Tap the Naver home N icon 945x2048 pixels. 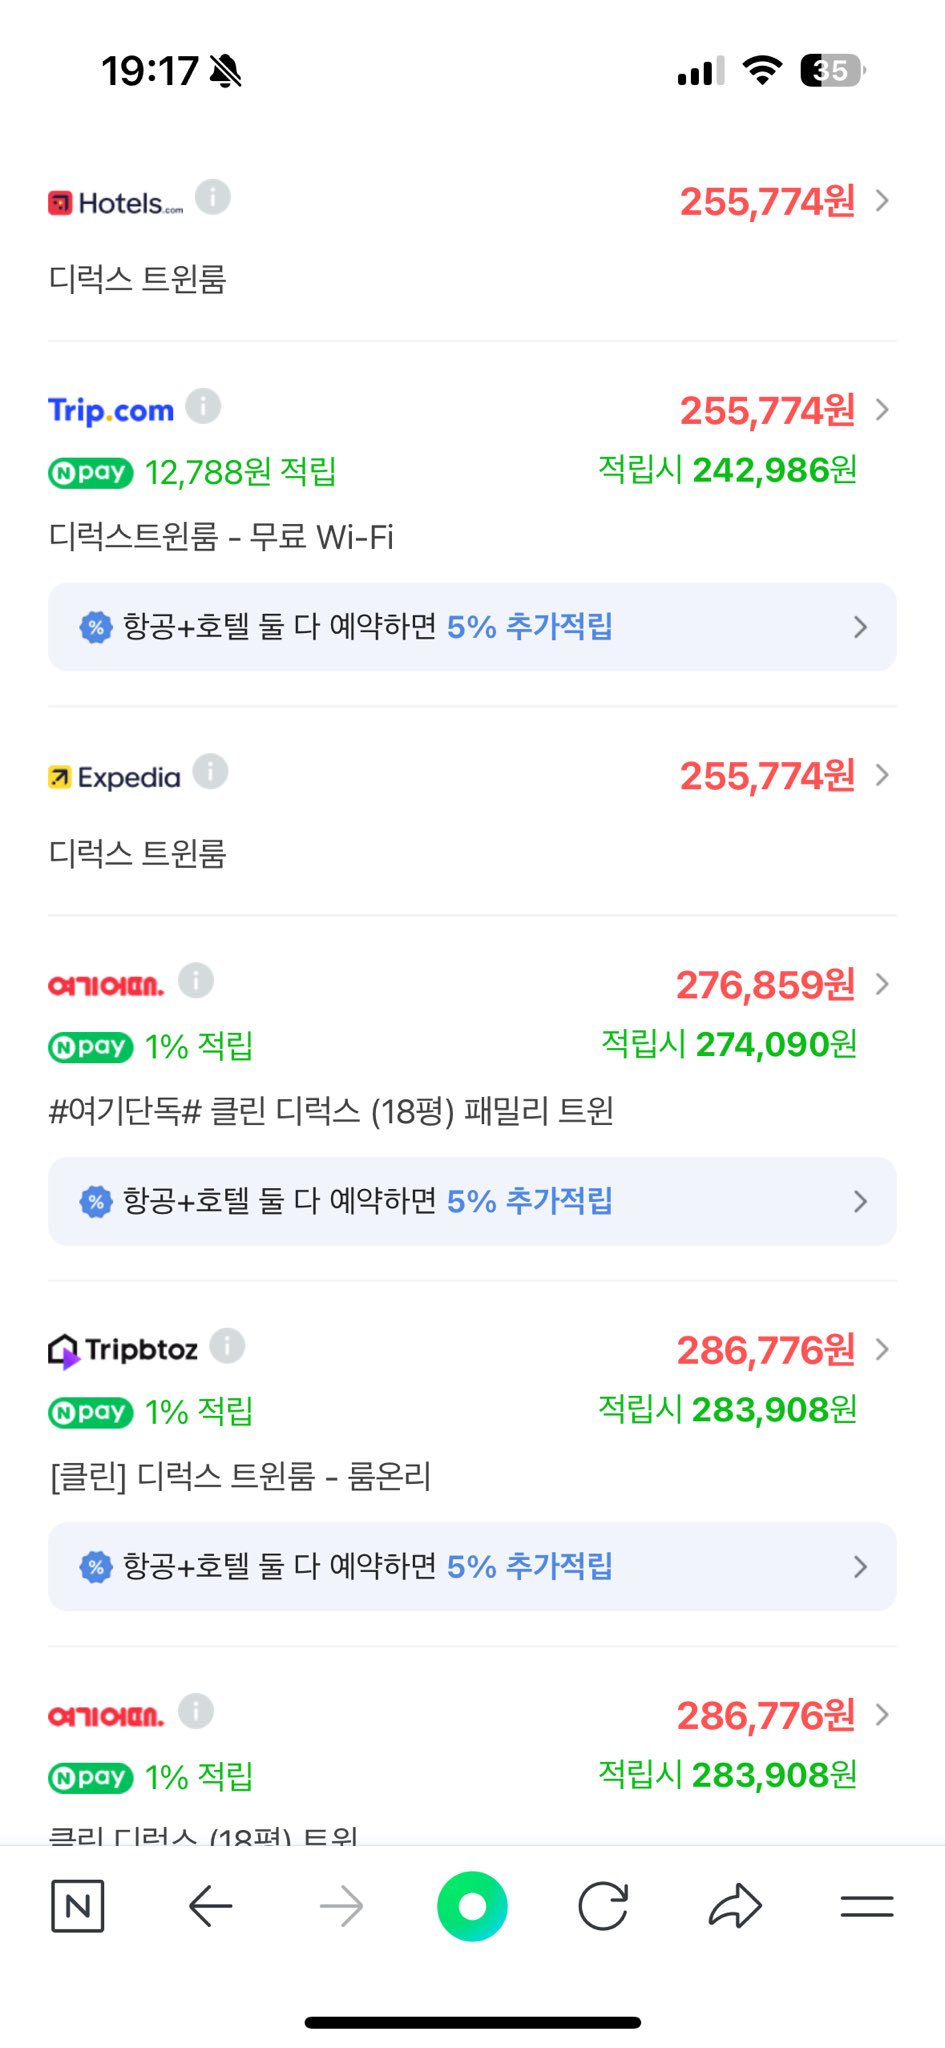click(x=77, y=1906)
